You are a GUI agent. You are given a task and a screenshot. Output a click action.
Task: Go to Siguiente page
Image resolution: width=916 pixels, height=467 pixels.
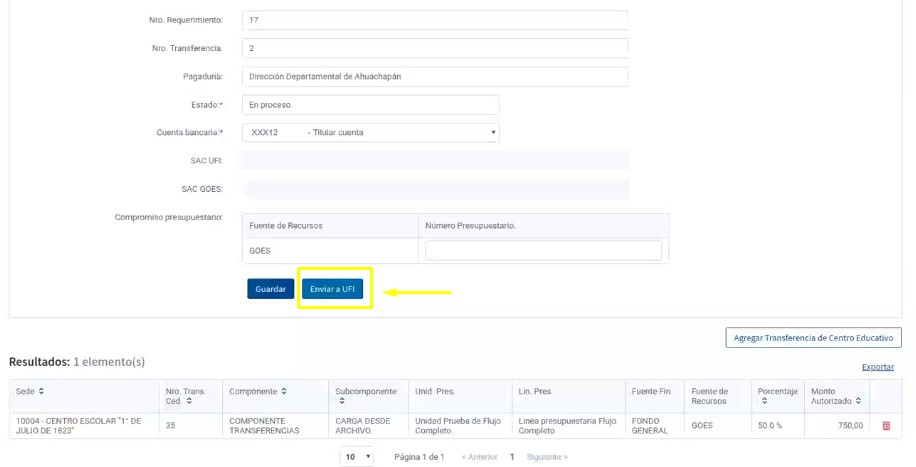pos(547,457)
